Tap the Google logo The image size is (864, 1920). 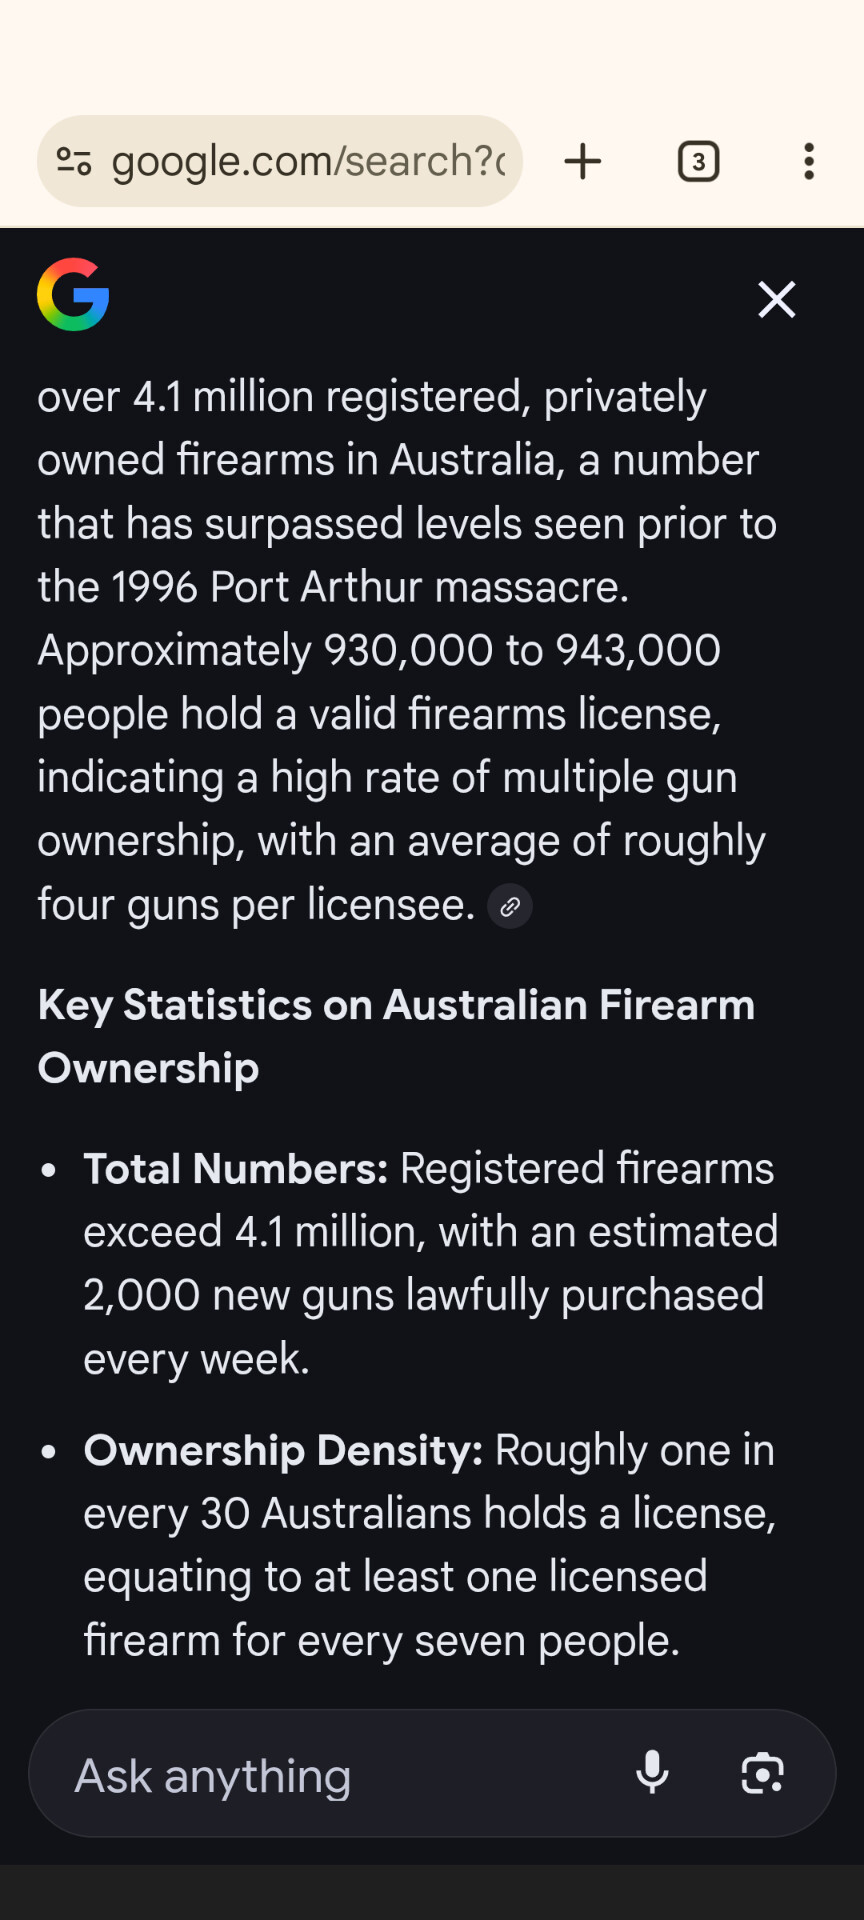pos(73,294)
